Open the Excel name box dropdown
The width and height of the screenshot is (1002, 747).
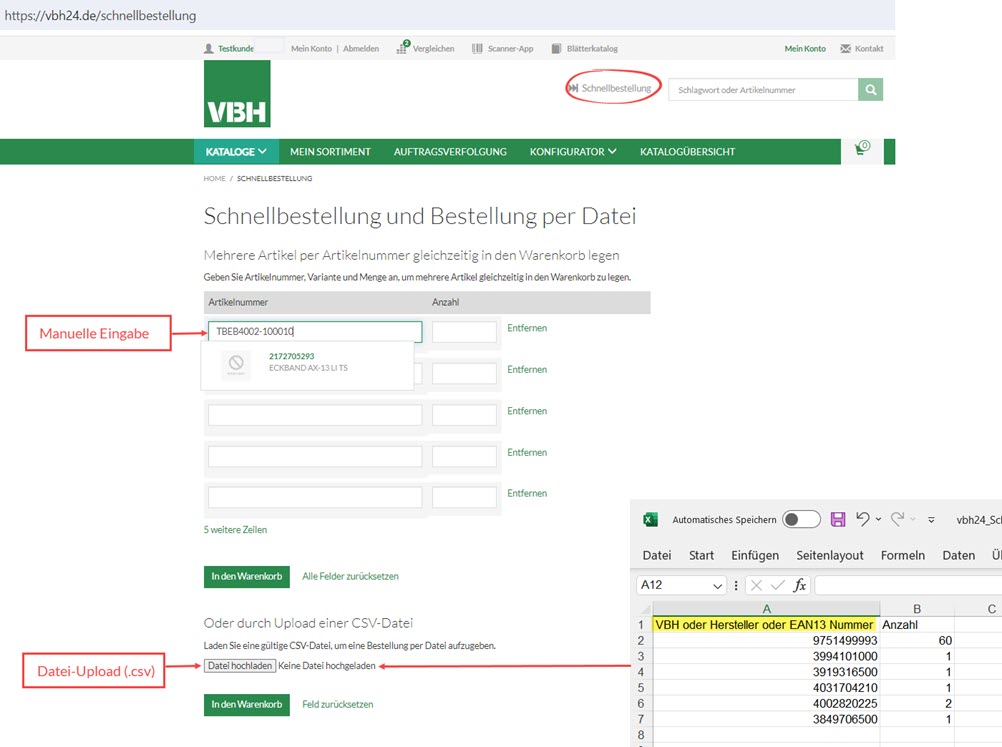coord(718,586)
